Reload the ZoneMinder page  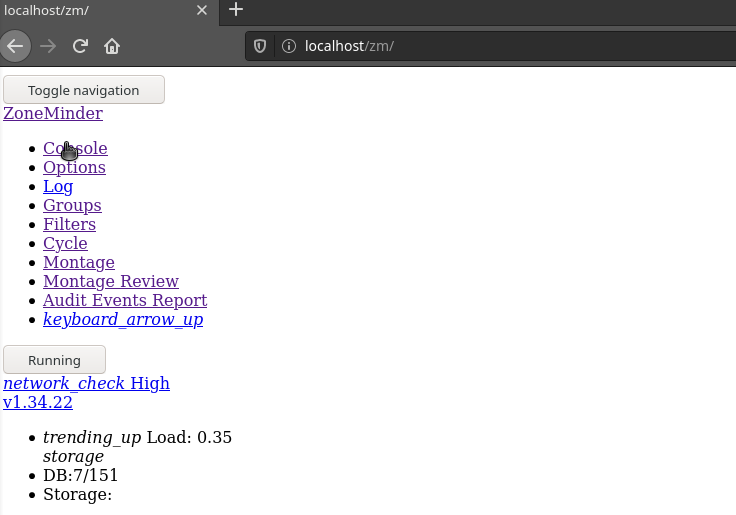pyautogui.click(x=80, y=46)
